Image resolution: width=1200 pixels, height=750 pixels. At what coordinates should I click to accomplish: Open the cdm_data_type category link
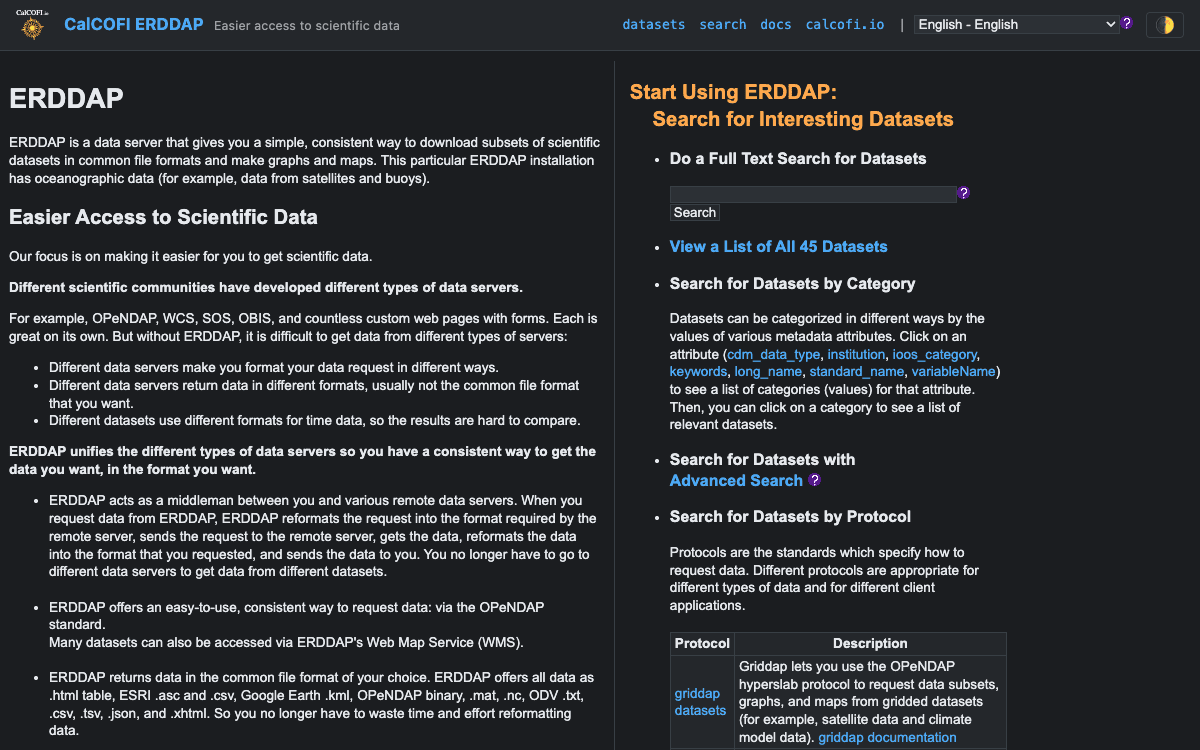click(x=774, y=354)
